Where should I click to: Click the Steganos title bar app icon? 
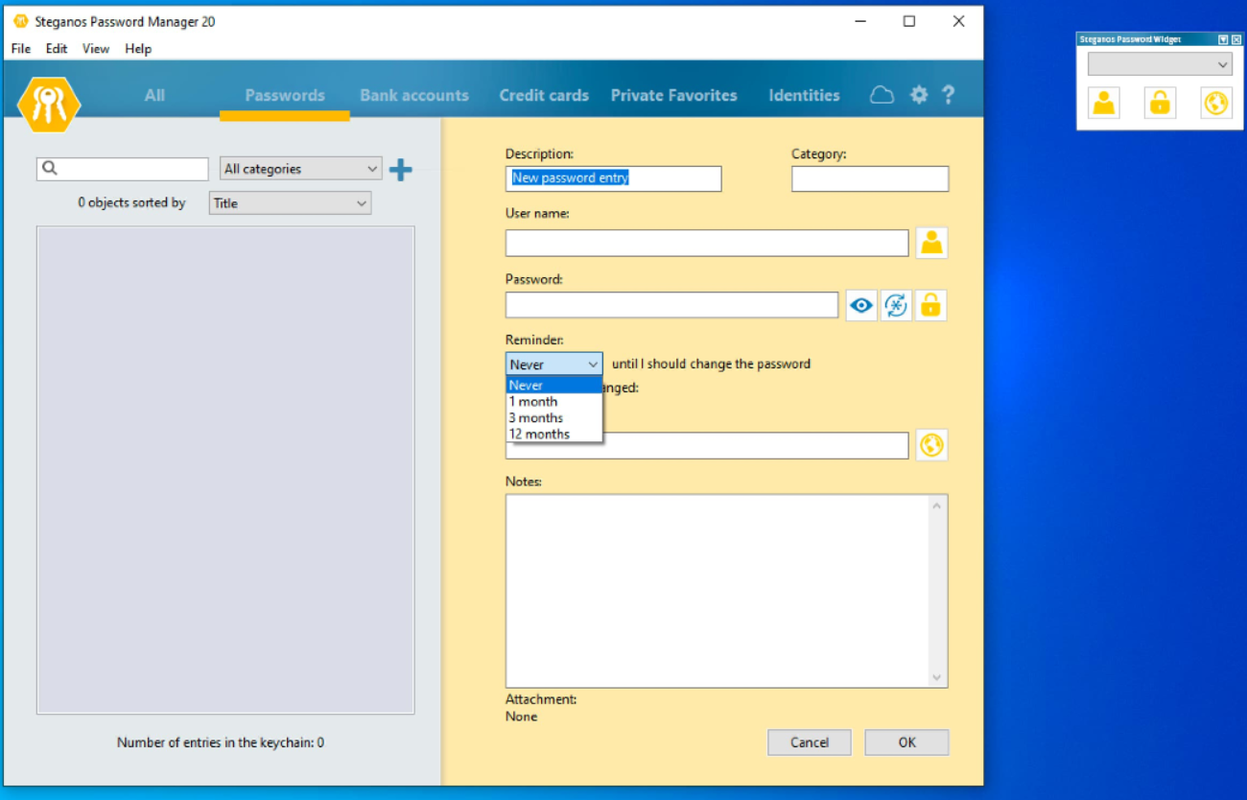20,21
